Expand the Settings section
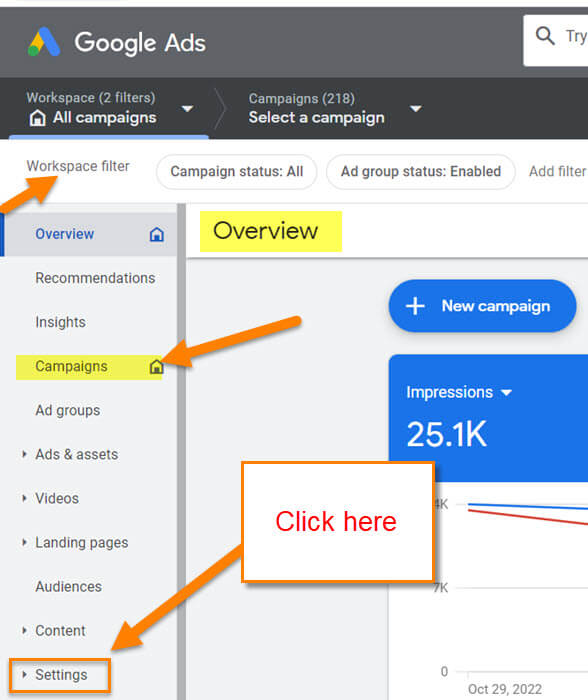588x700 pixels. 24,675
